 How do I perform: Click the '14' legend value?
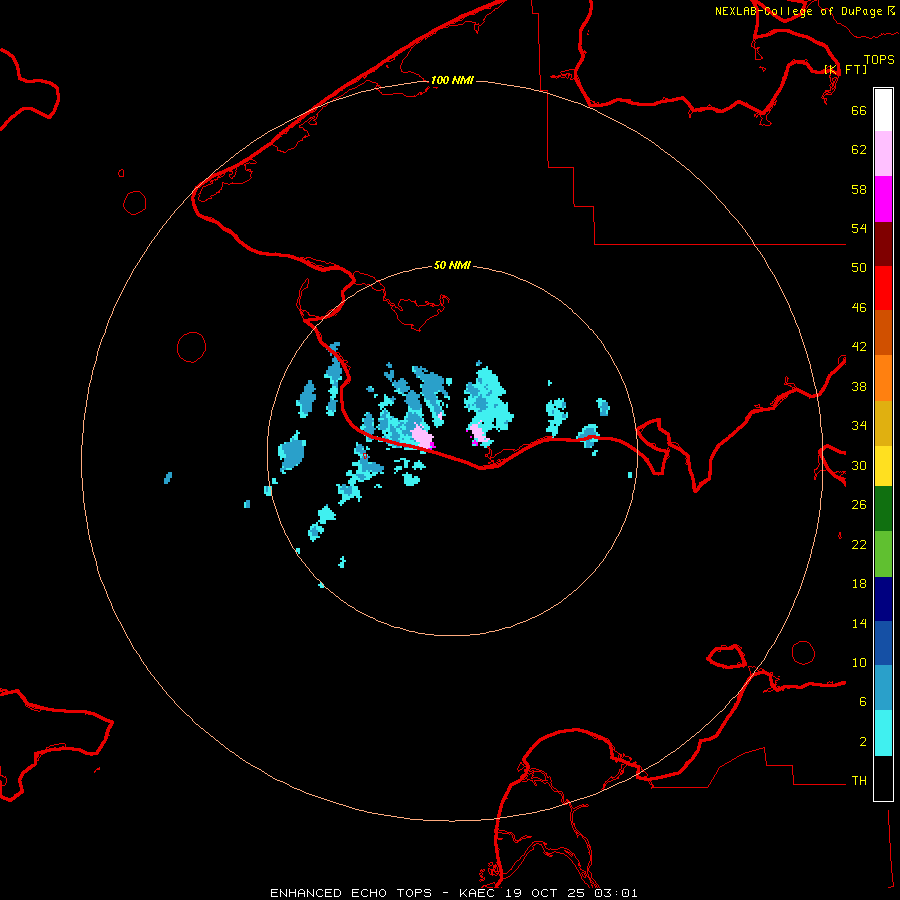(x=859, y=623)
